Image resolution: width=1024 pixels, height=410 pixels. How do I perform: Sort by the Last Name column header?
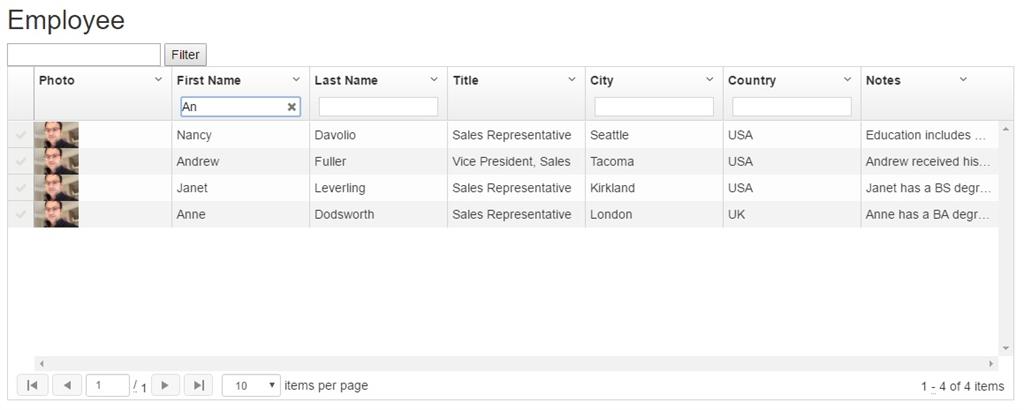345,80
